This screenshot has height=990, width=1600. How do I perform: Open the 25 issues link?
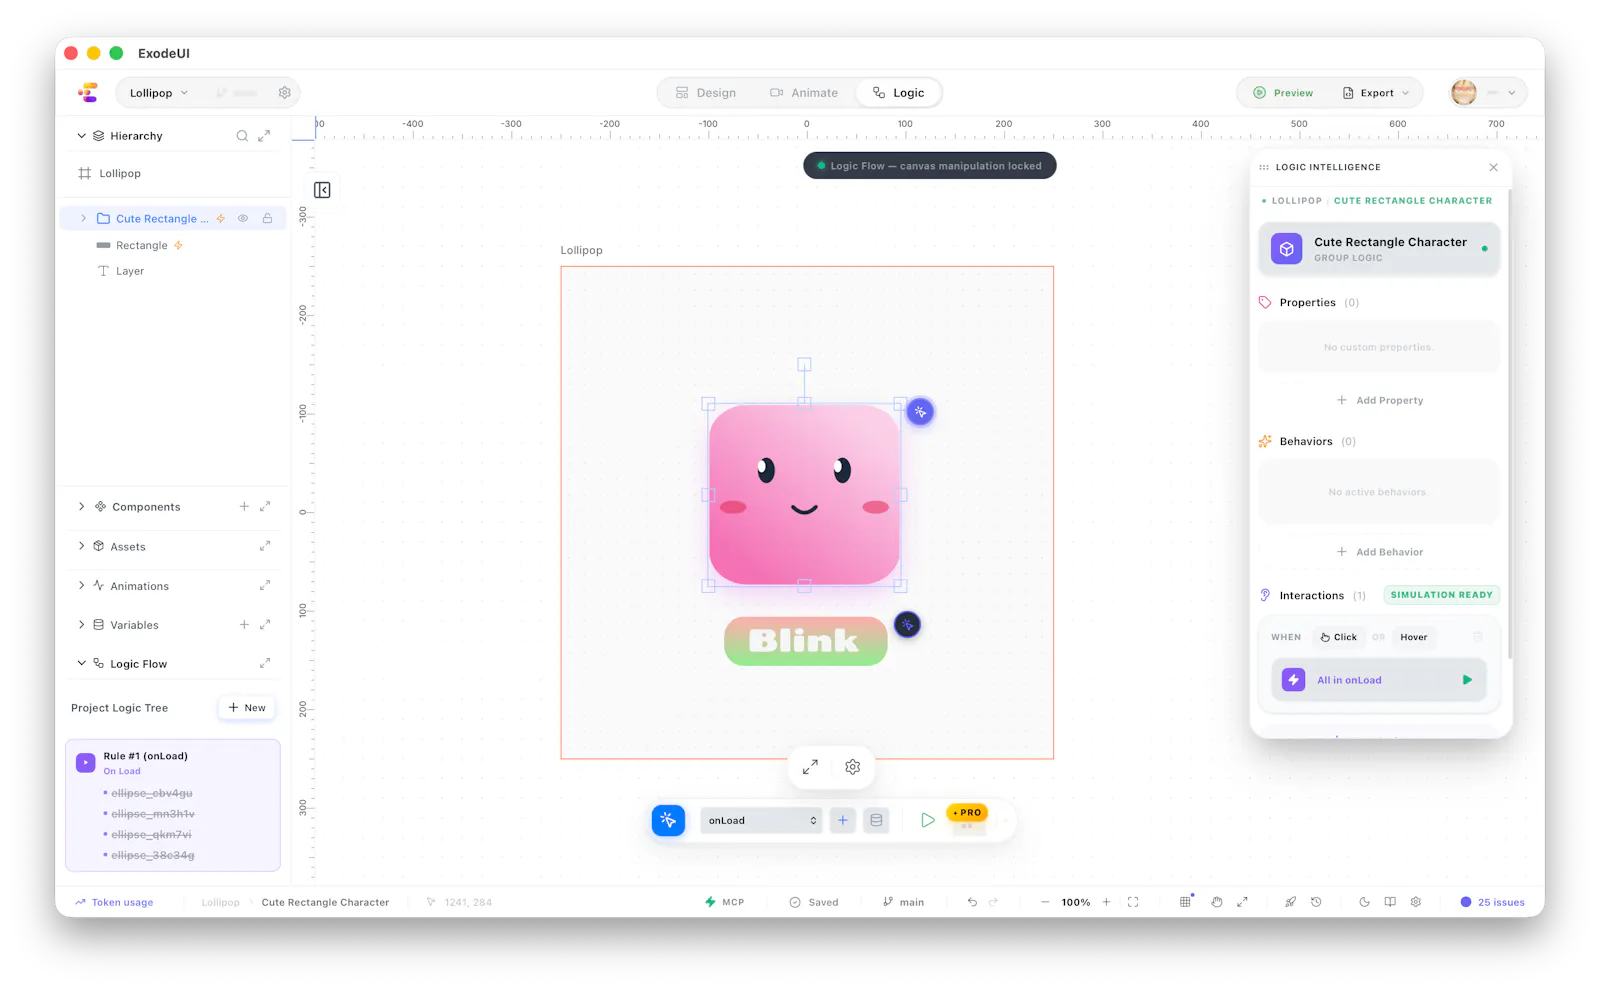pyautogui.click(x=1492, y=902)
